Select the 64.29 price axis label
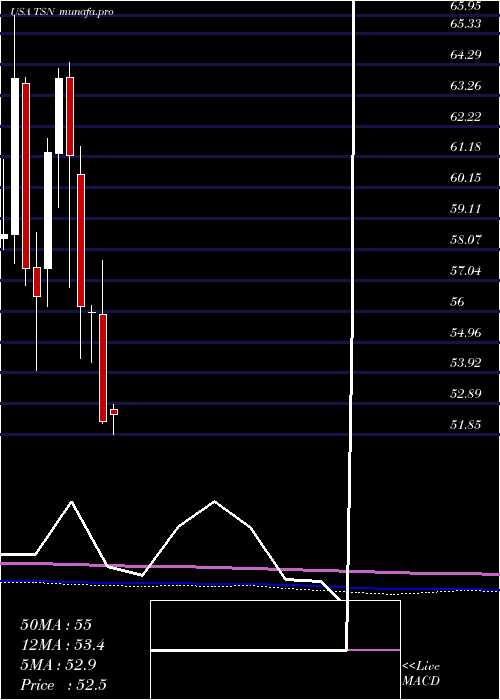500x700 pixels. 467,54
